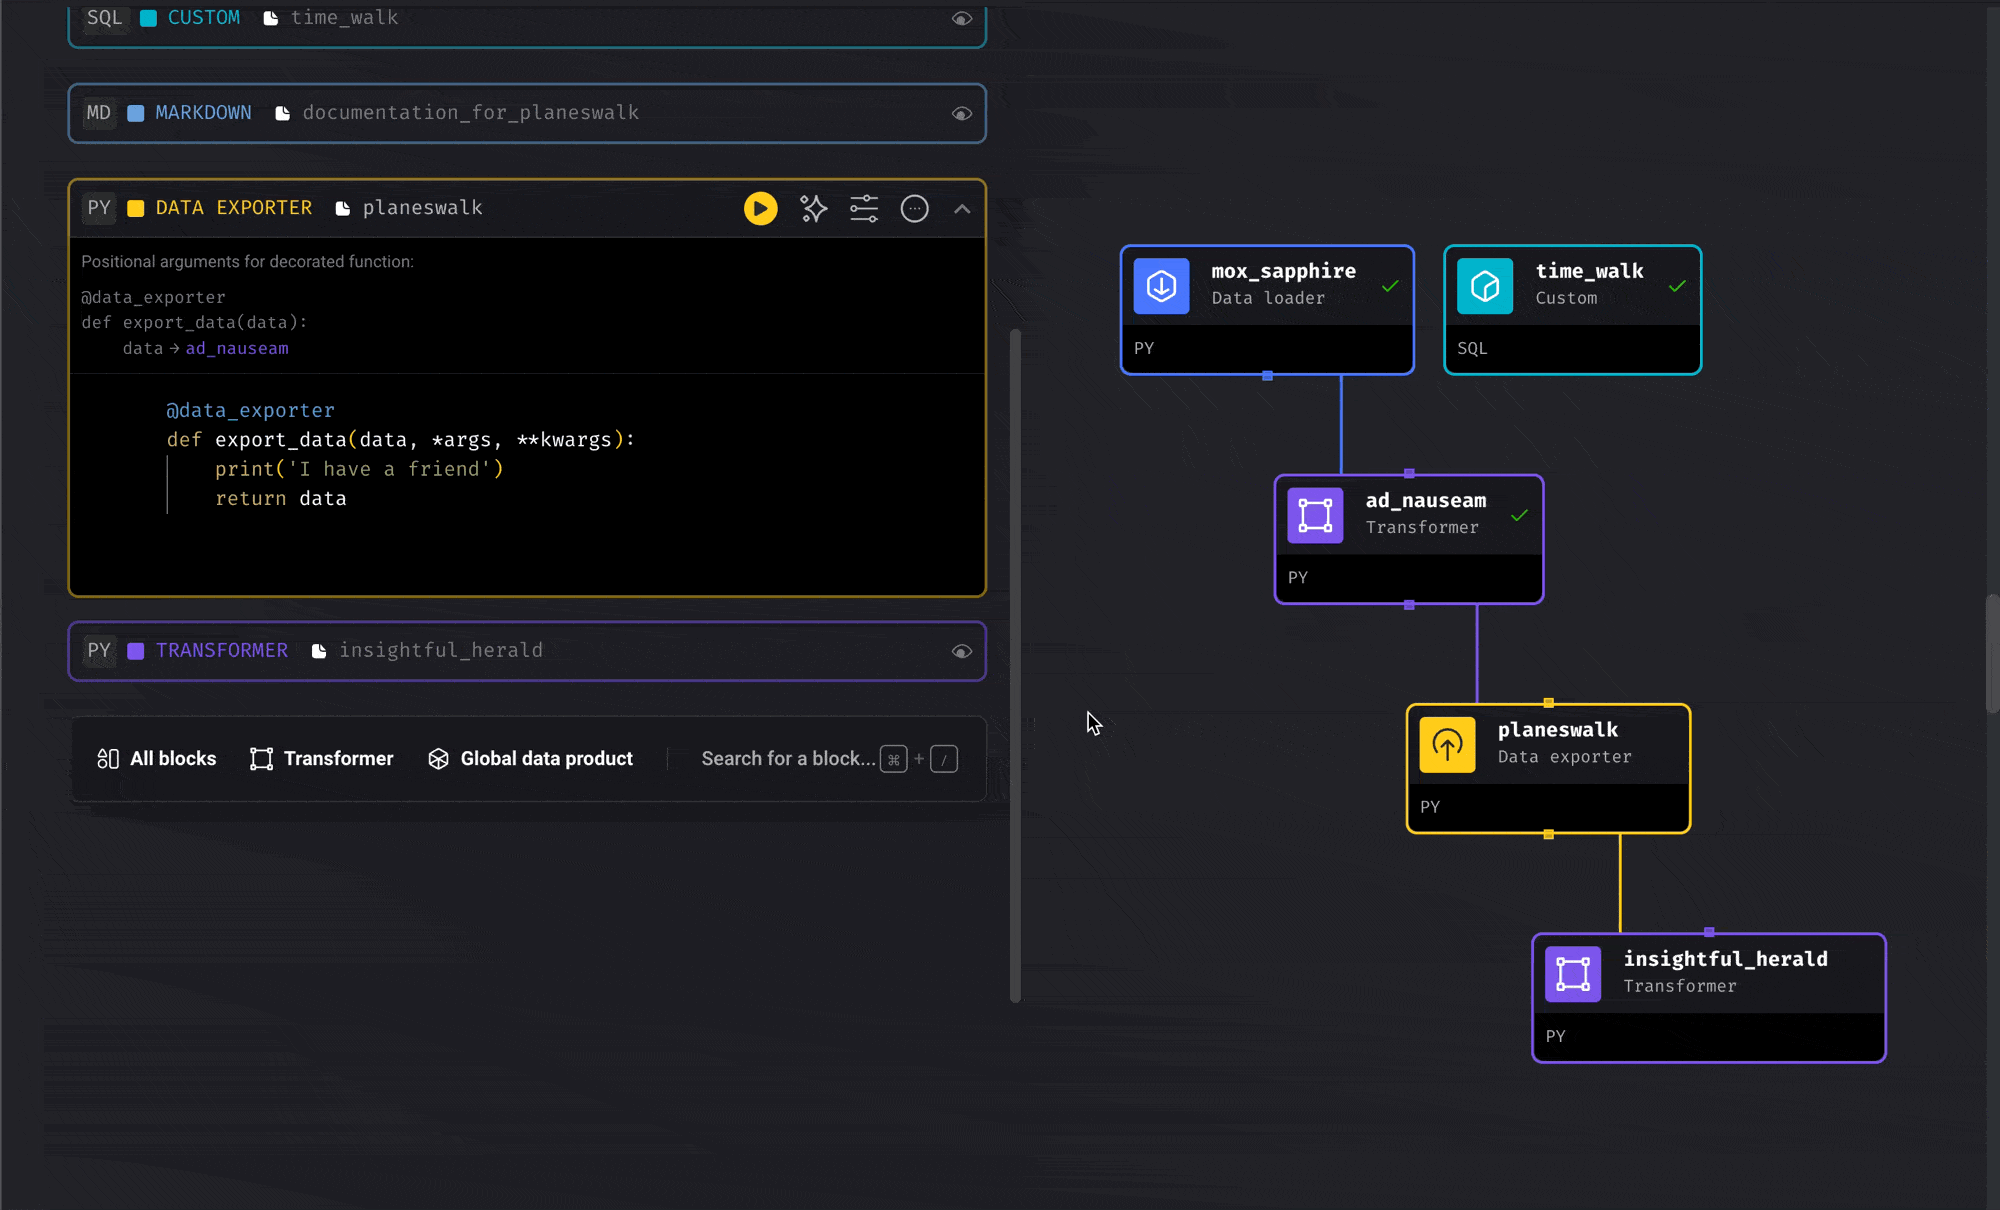Click the file icon beside time_walk name
Image resolution: width=2000 pixels, height=1210 pixels.
tap(270, 18)
